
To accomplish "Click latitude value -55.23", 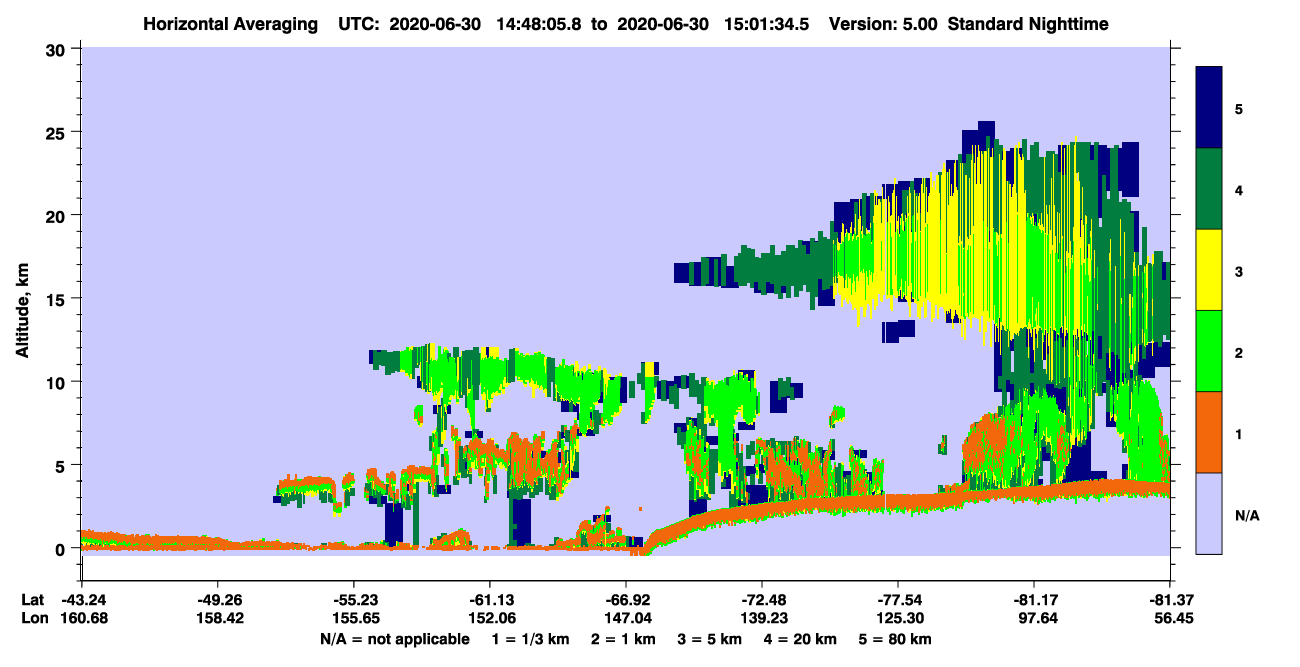I will [354, 600].
